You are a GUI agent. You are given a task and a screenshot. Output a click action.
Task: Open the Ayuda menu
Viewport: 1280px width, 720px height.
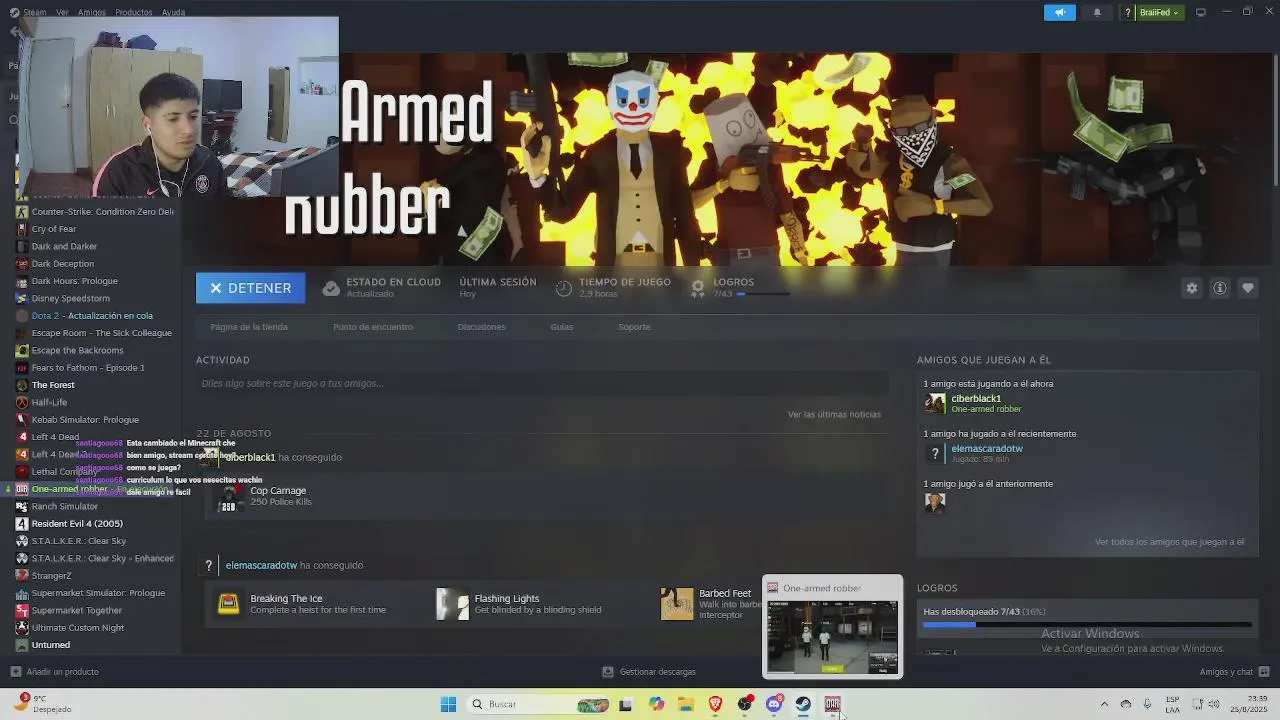pos(173,12)
